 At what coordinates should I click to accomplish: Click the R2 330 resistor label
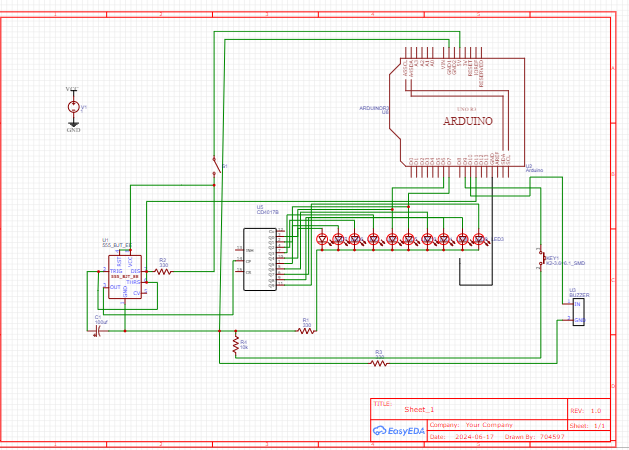[163, 263]
